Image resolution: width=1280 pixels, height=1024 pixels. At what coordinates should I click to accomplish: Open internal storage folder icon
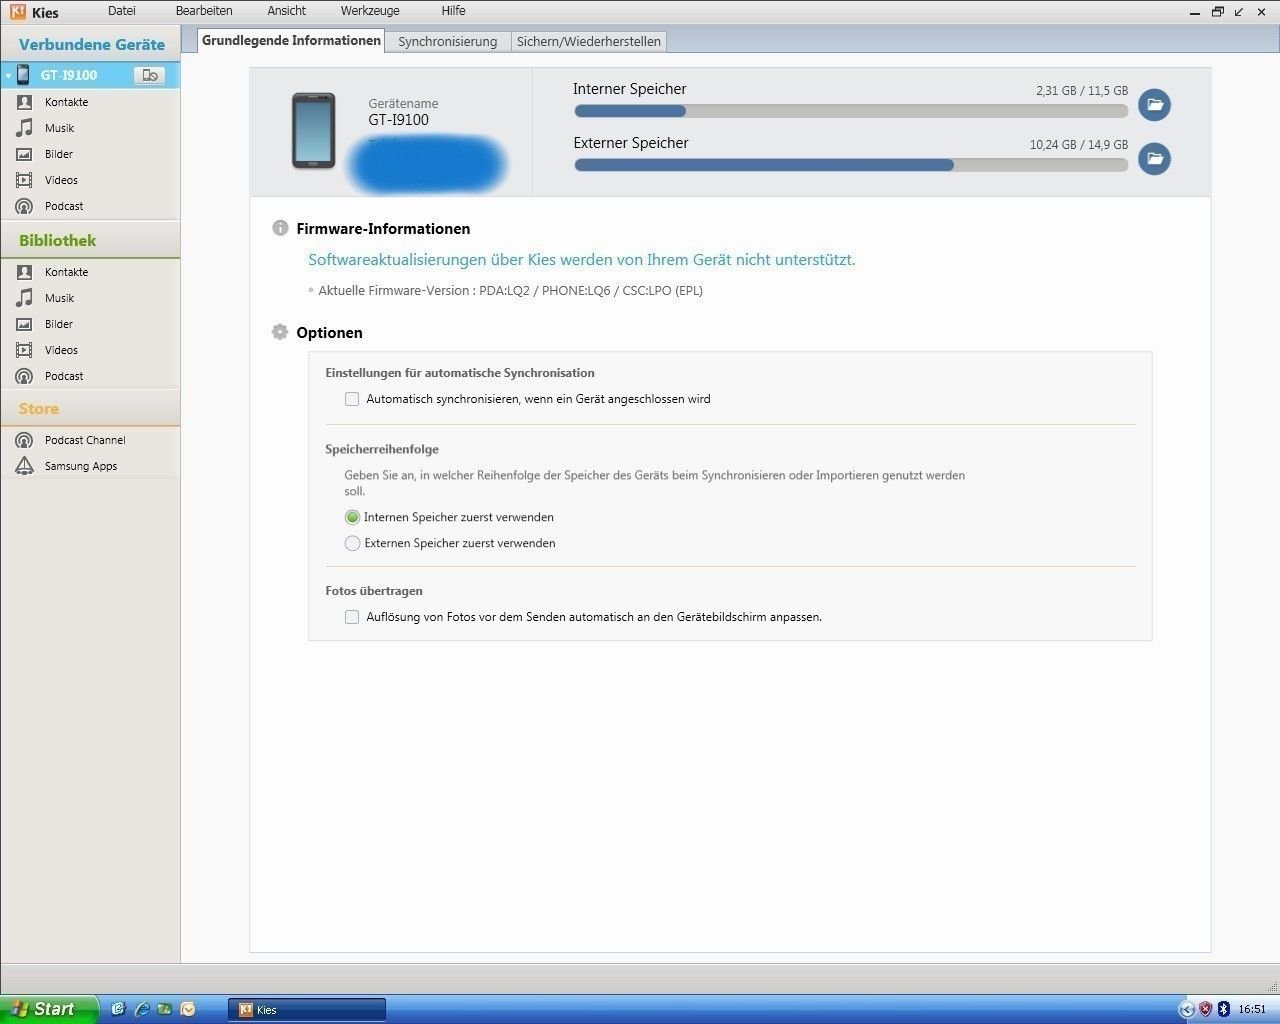(x=1154, y=104)
